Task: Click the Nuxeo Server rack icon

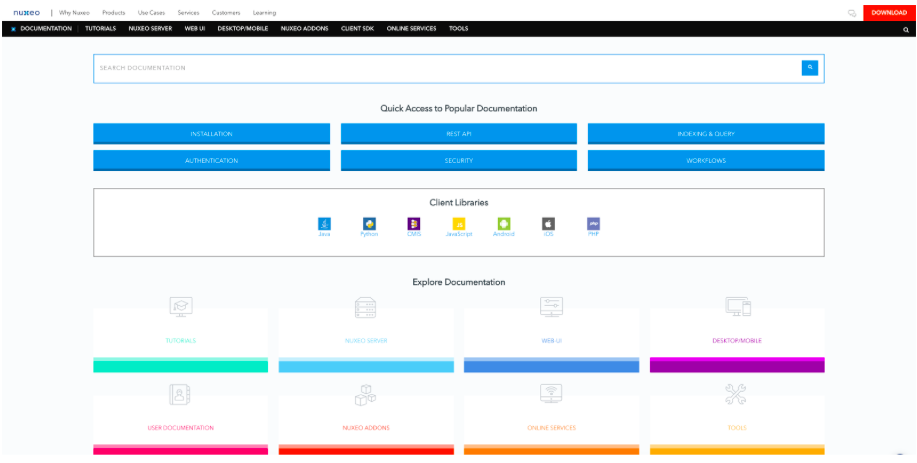Action: coord(366,307)
